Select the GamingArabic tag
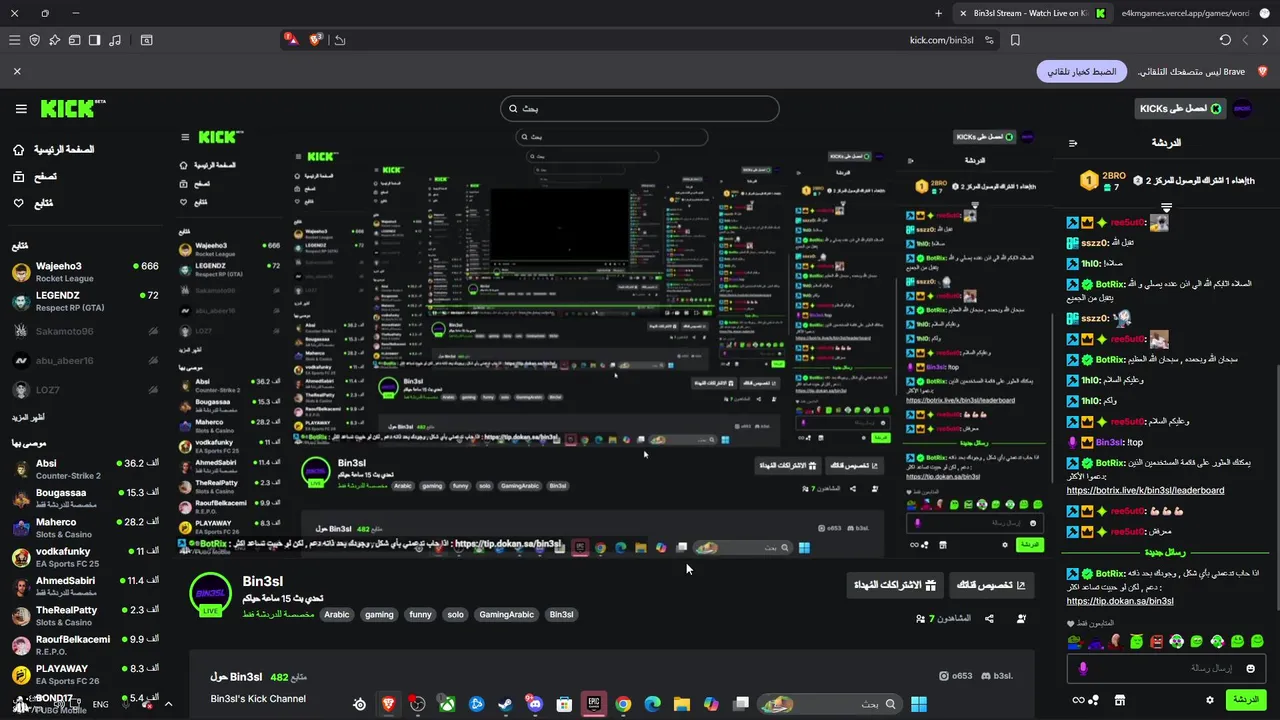The height and width of the screenshot is (720, 1280). (x=506, y=614)
